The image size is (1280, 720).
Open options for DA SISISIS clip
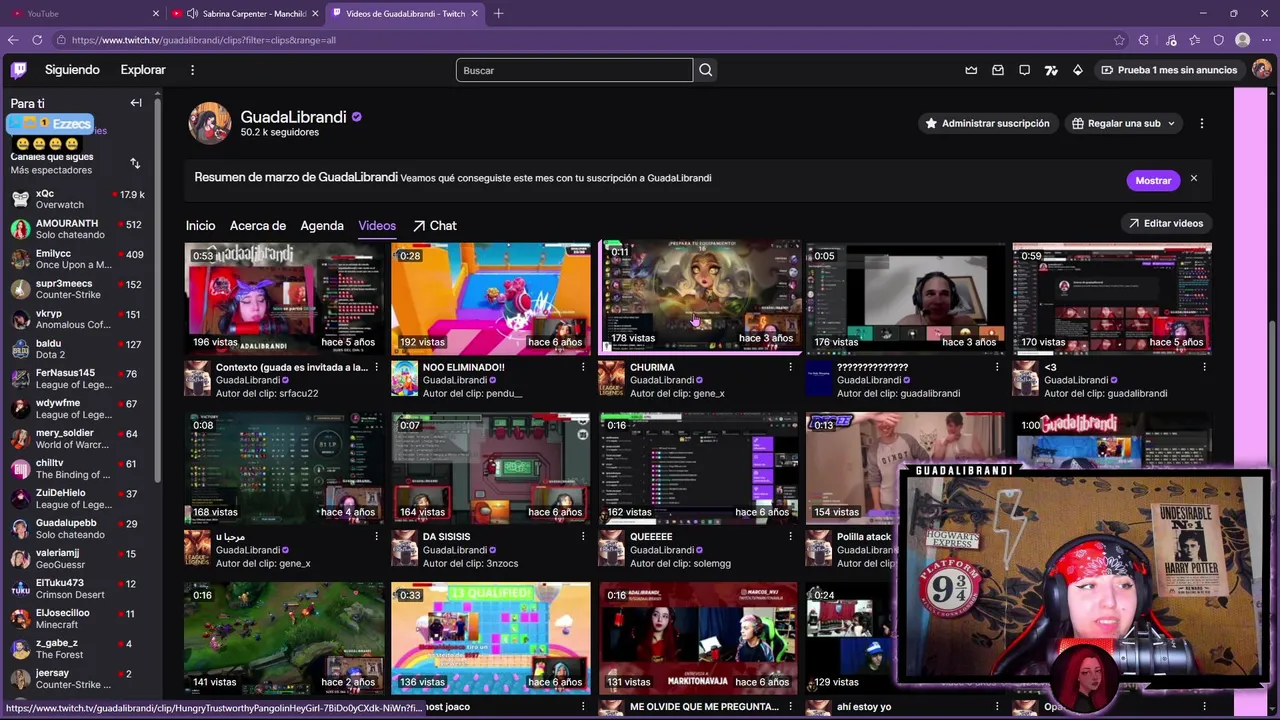[x=583, y=537]
